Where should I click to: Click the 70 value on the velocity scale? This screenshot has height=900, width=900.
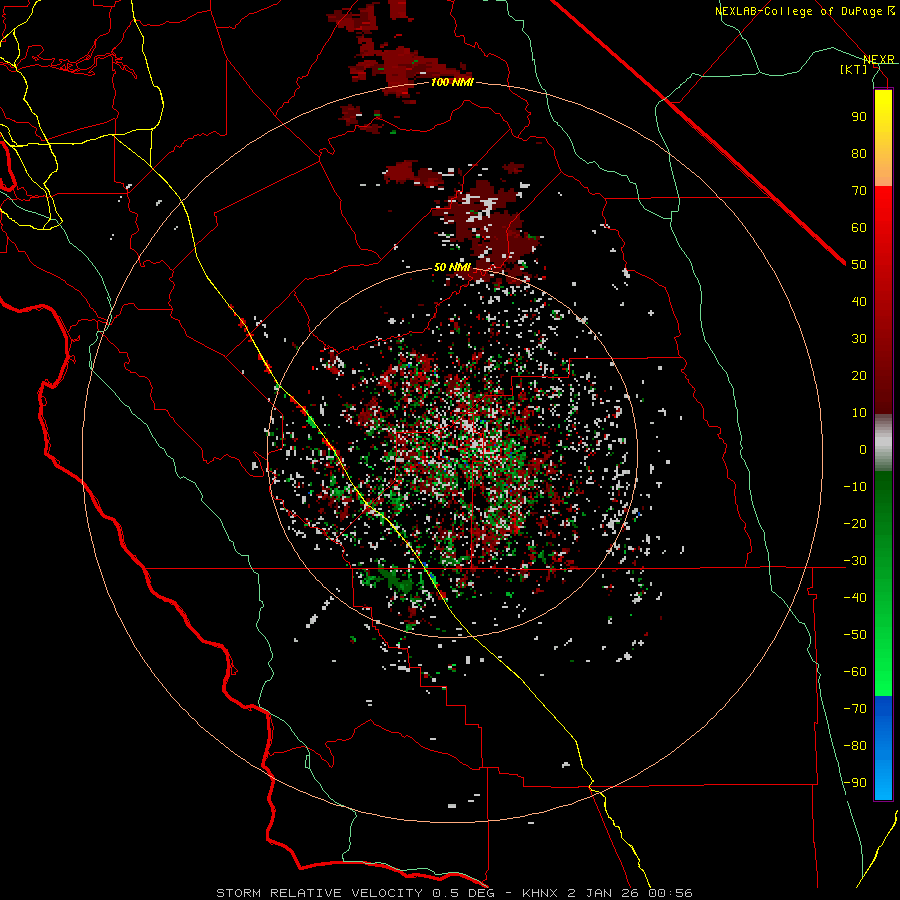(x=859, y=191)
